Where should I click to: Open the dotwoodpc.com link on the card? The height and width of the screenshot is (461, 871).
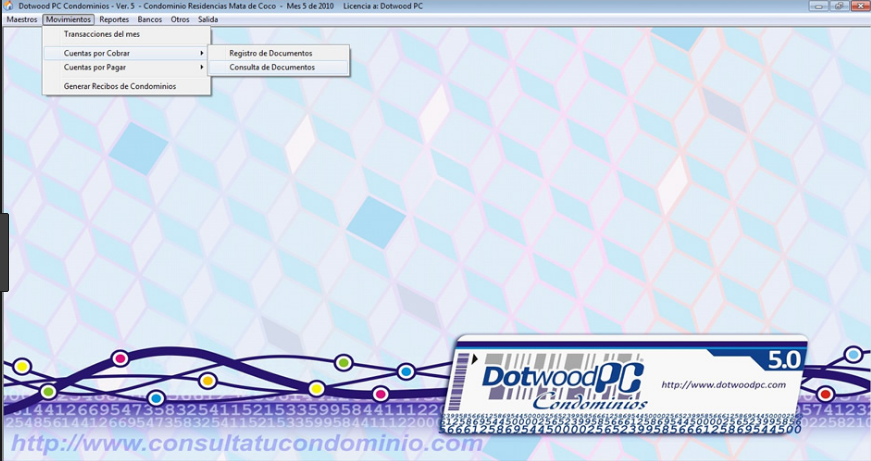click(723, 384)
